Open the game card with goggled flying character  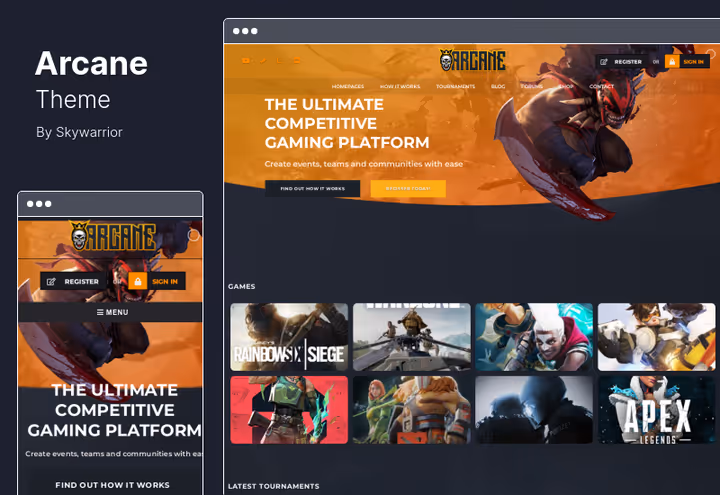pyautogui.click(x=657, y=337)
